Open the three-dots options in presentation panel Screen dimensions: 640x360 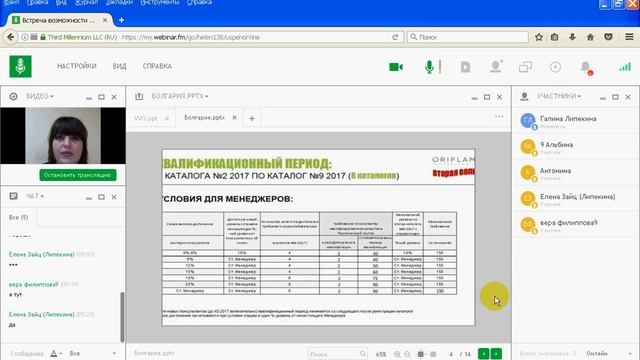click(499, 117)
